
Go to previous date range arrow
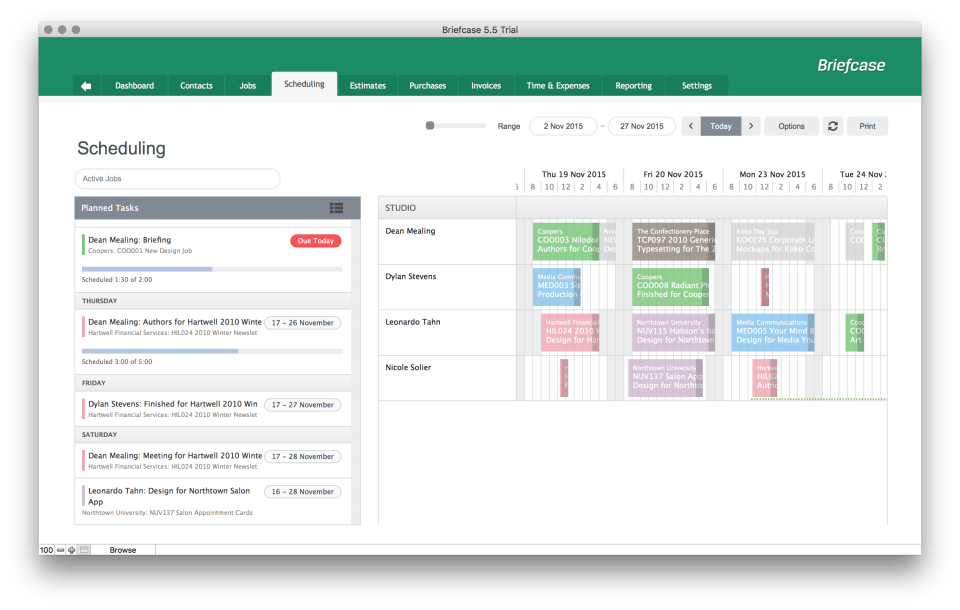click(x=691, y=126)
